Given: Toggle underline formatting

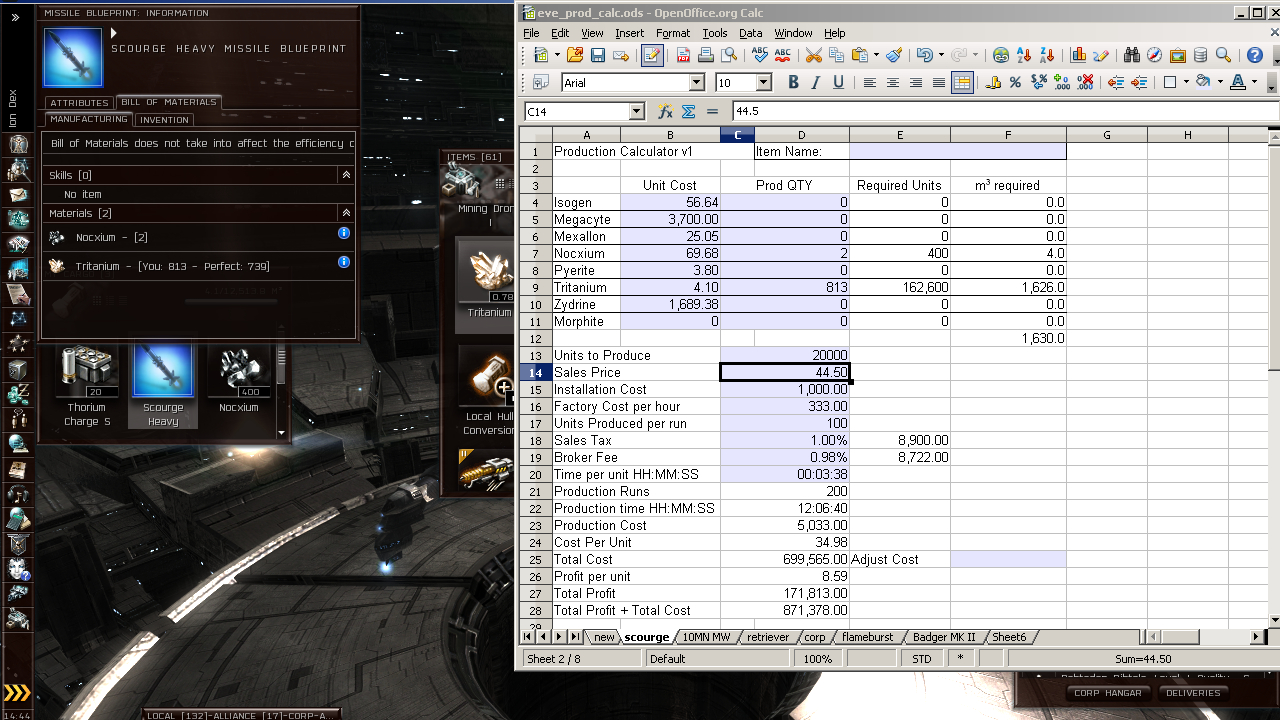Looking at the screenshot, I should click(839, 82).
